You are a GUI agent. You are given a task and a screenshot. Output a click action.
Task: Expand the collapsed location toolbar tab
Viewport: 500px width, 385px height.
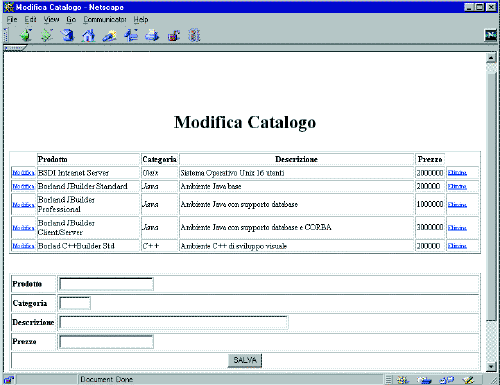[14, 48]
